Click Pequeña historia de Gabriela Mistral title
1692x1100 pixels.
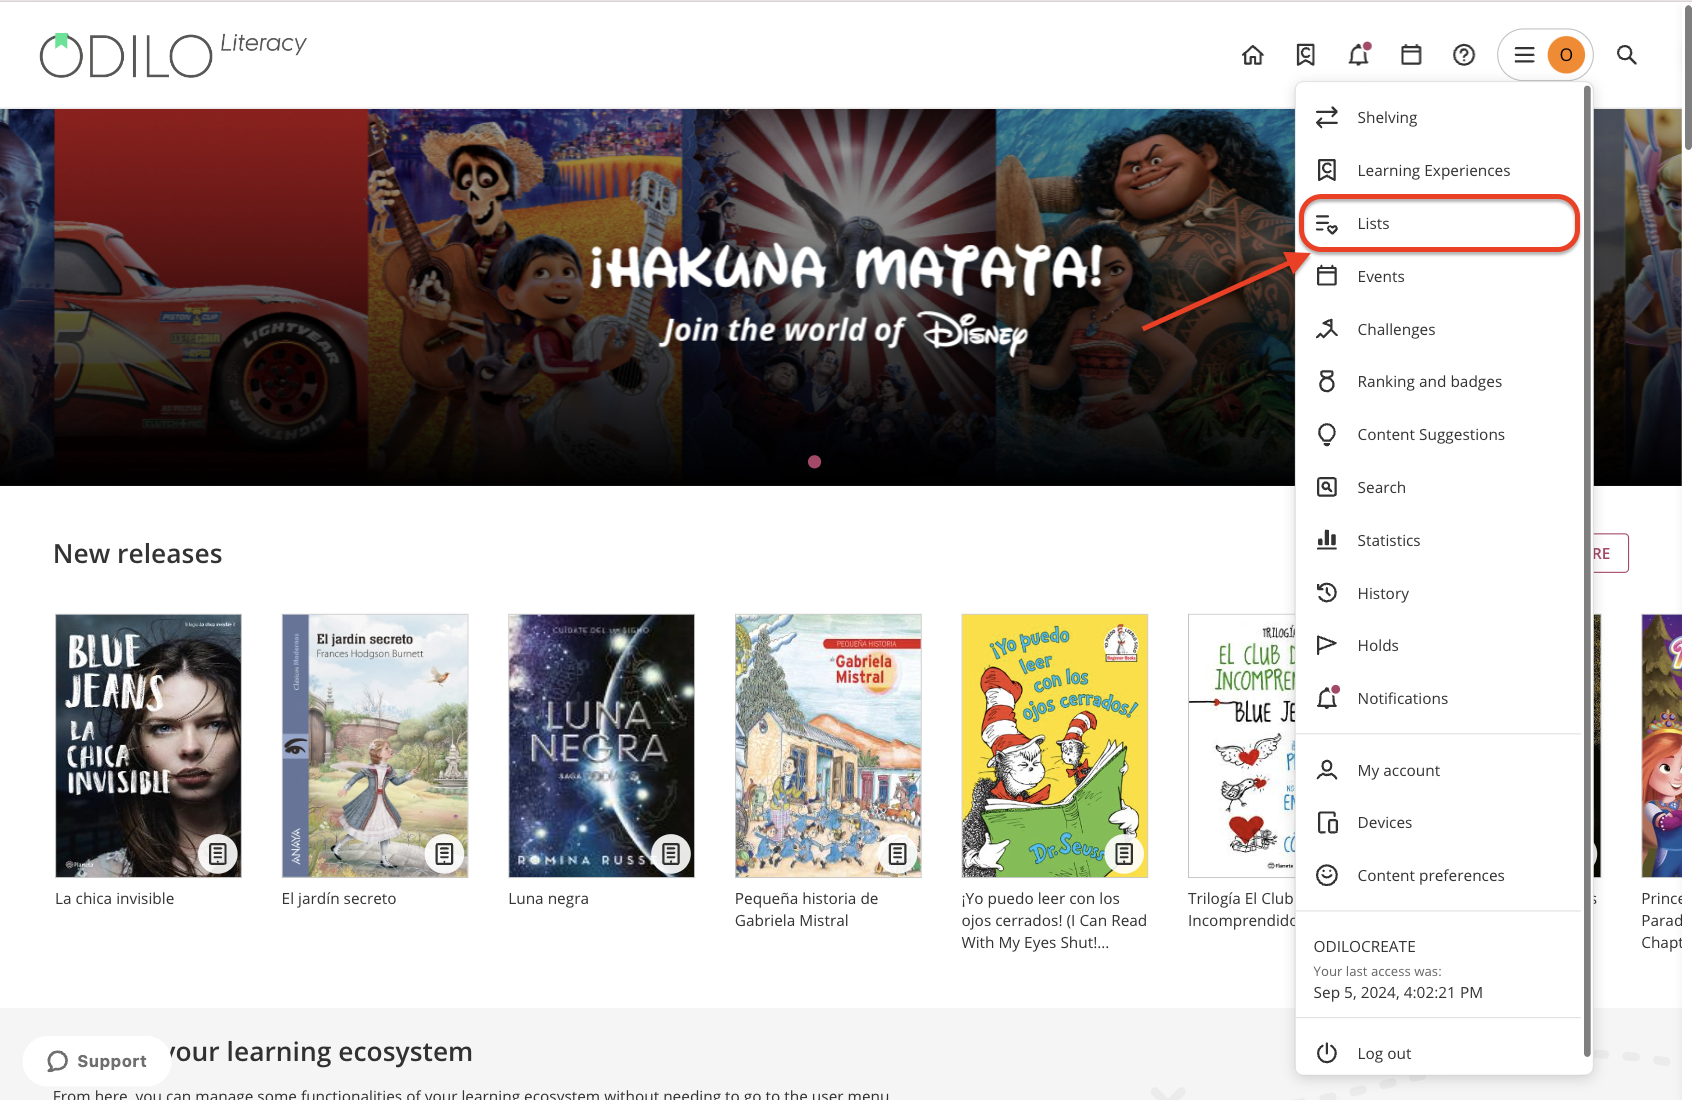[807, 910]
